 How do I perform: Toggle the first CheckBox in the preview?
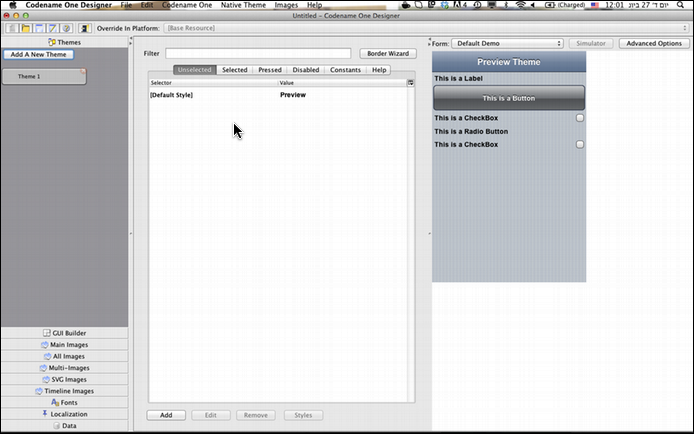click(x=580, y=118)
